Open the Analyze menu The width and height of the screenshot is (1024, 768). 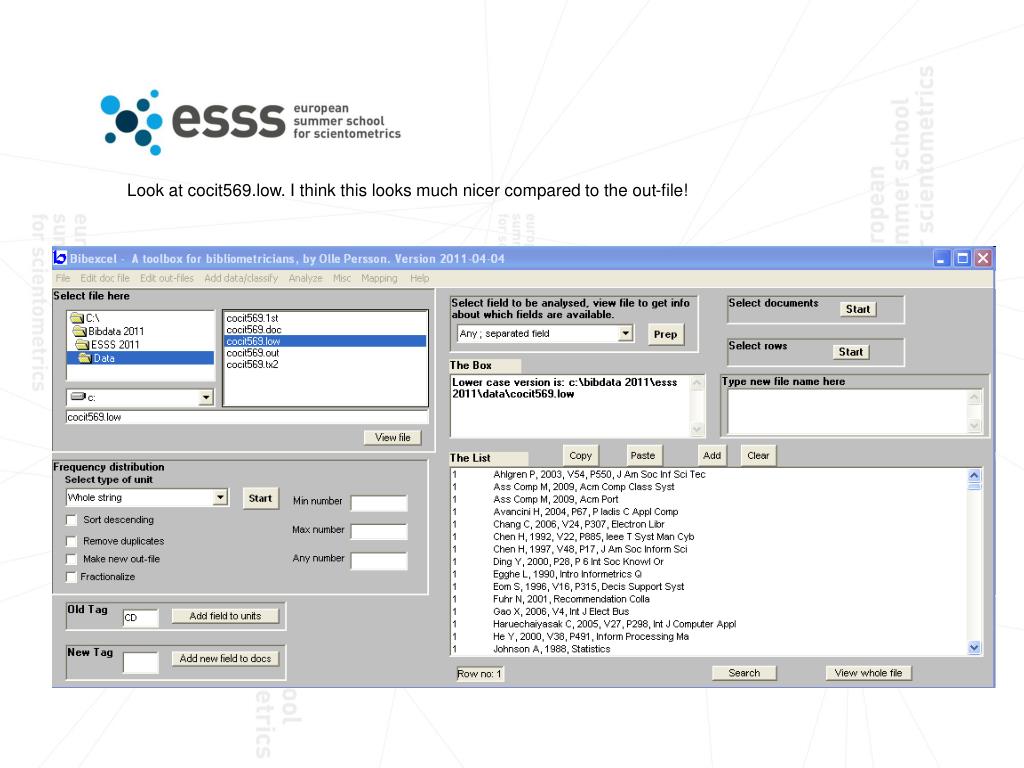(x=306, y=278)
